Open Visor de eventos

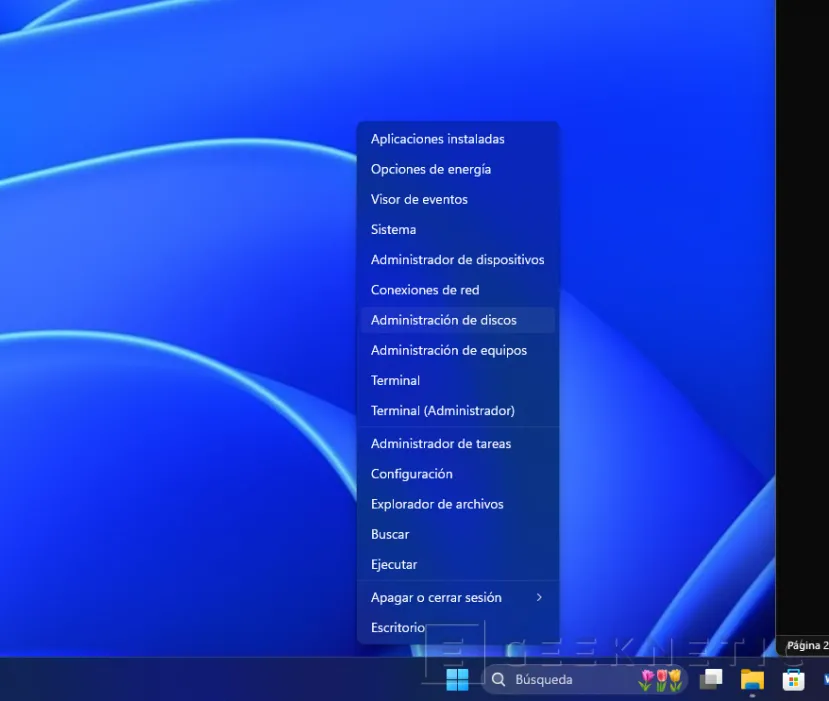click(419, 199)
